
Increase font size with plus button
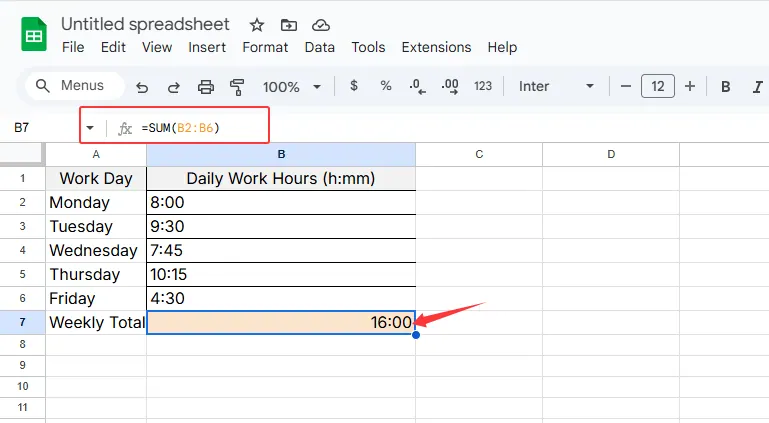point(690,86)
